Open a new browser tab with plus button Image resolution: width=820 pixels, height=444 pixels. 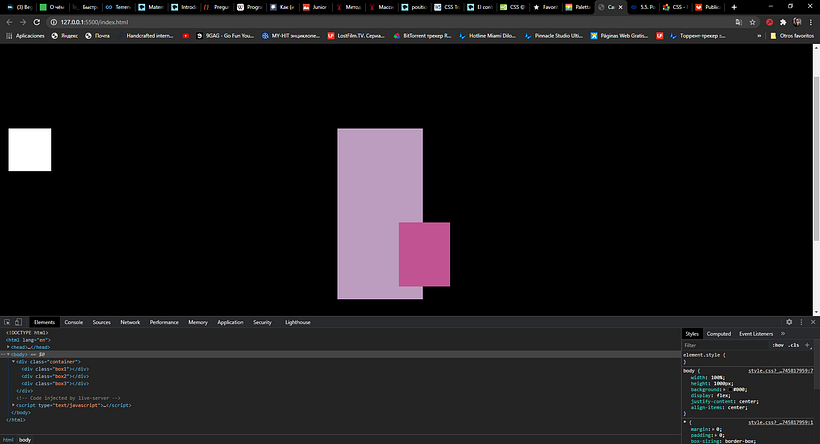click(x=734, y=7)
